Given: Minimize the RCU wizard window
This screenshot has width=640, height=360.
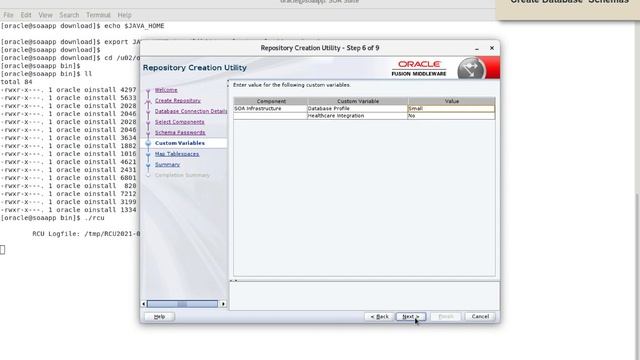Looking at the screenshot, I should (477, 48).
